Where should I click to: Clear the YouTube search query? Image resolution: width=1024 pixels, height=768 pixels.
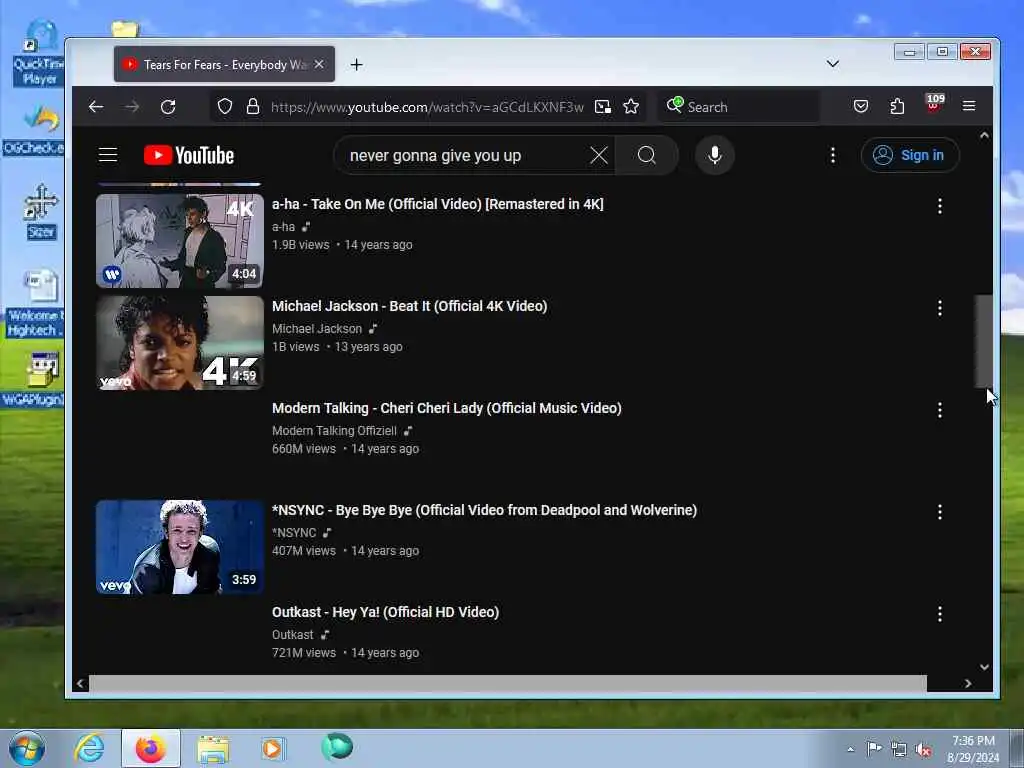coord(598,155)
